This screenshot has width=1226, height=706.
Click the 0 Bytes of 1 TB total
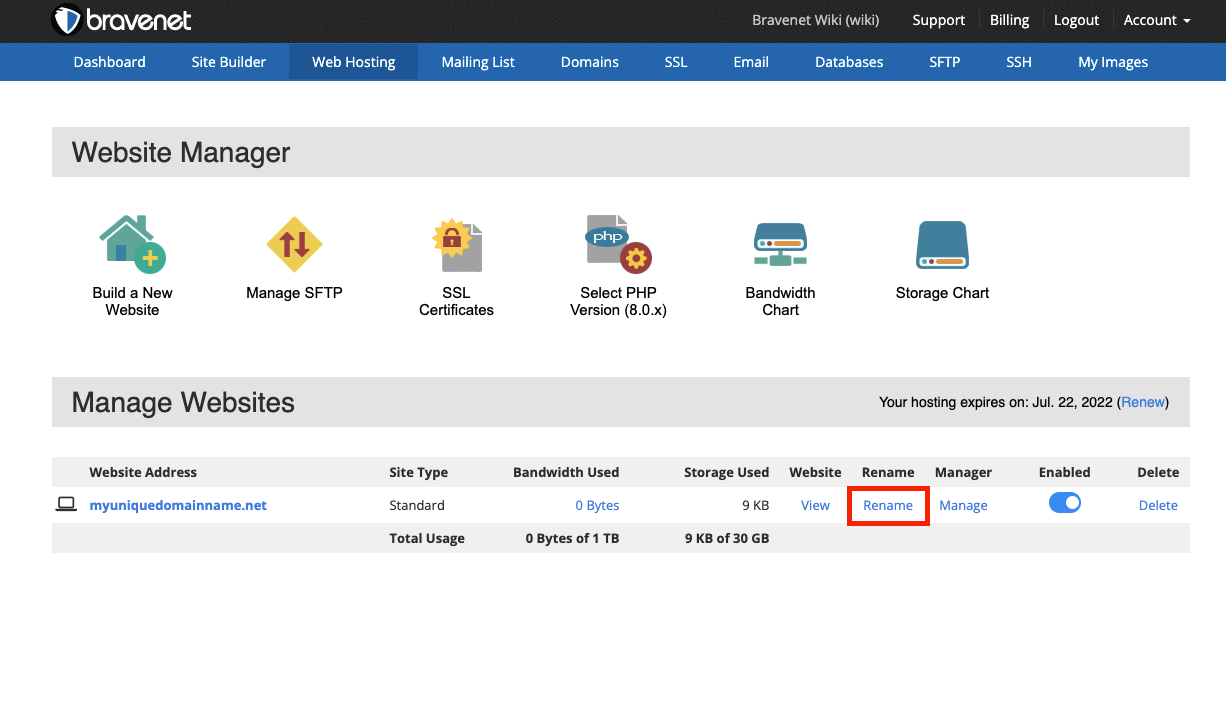[x=572, y=538]
